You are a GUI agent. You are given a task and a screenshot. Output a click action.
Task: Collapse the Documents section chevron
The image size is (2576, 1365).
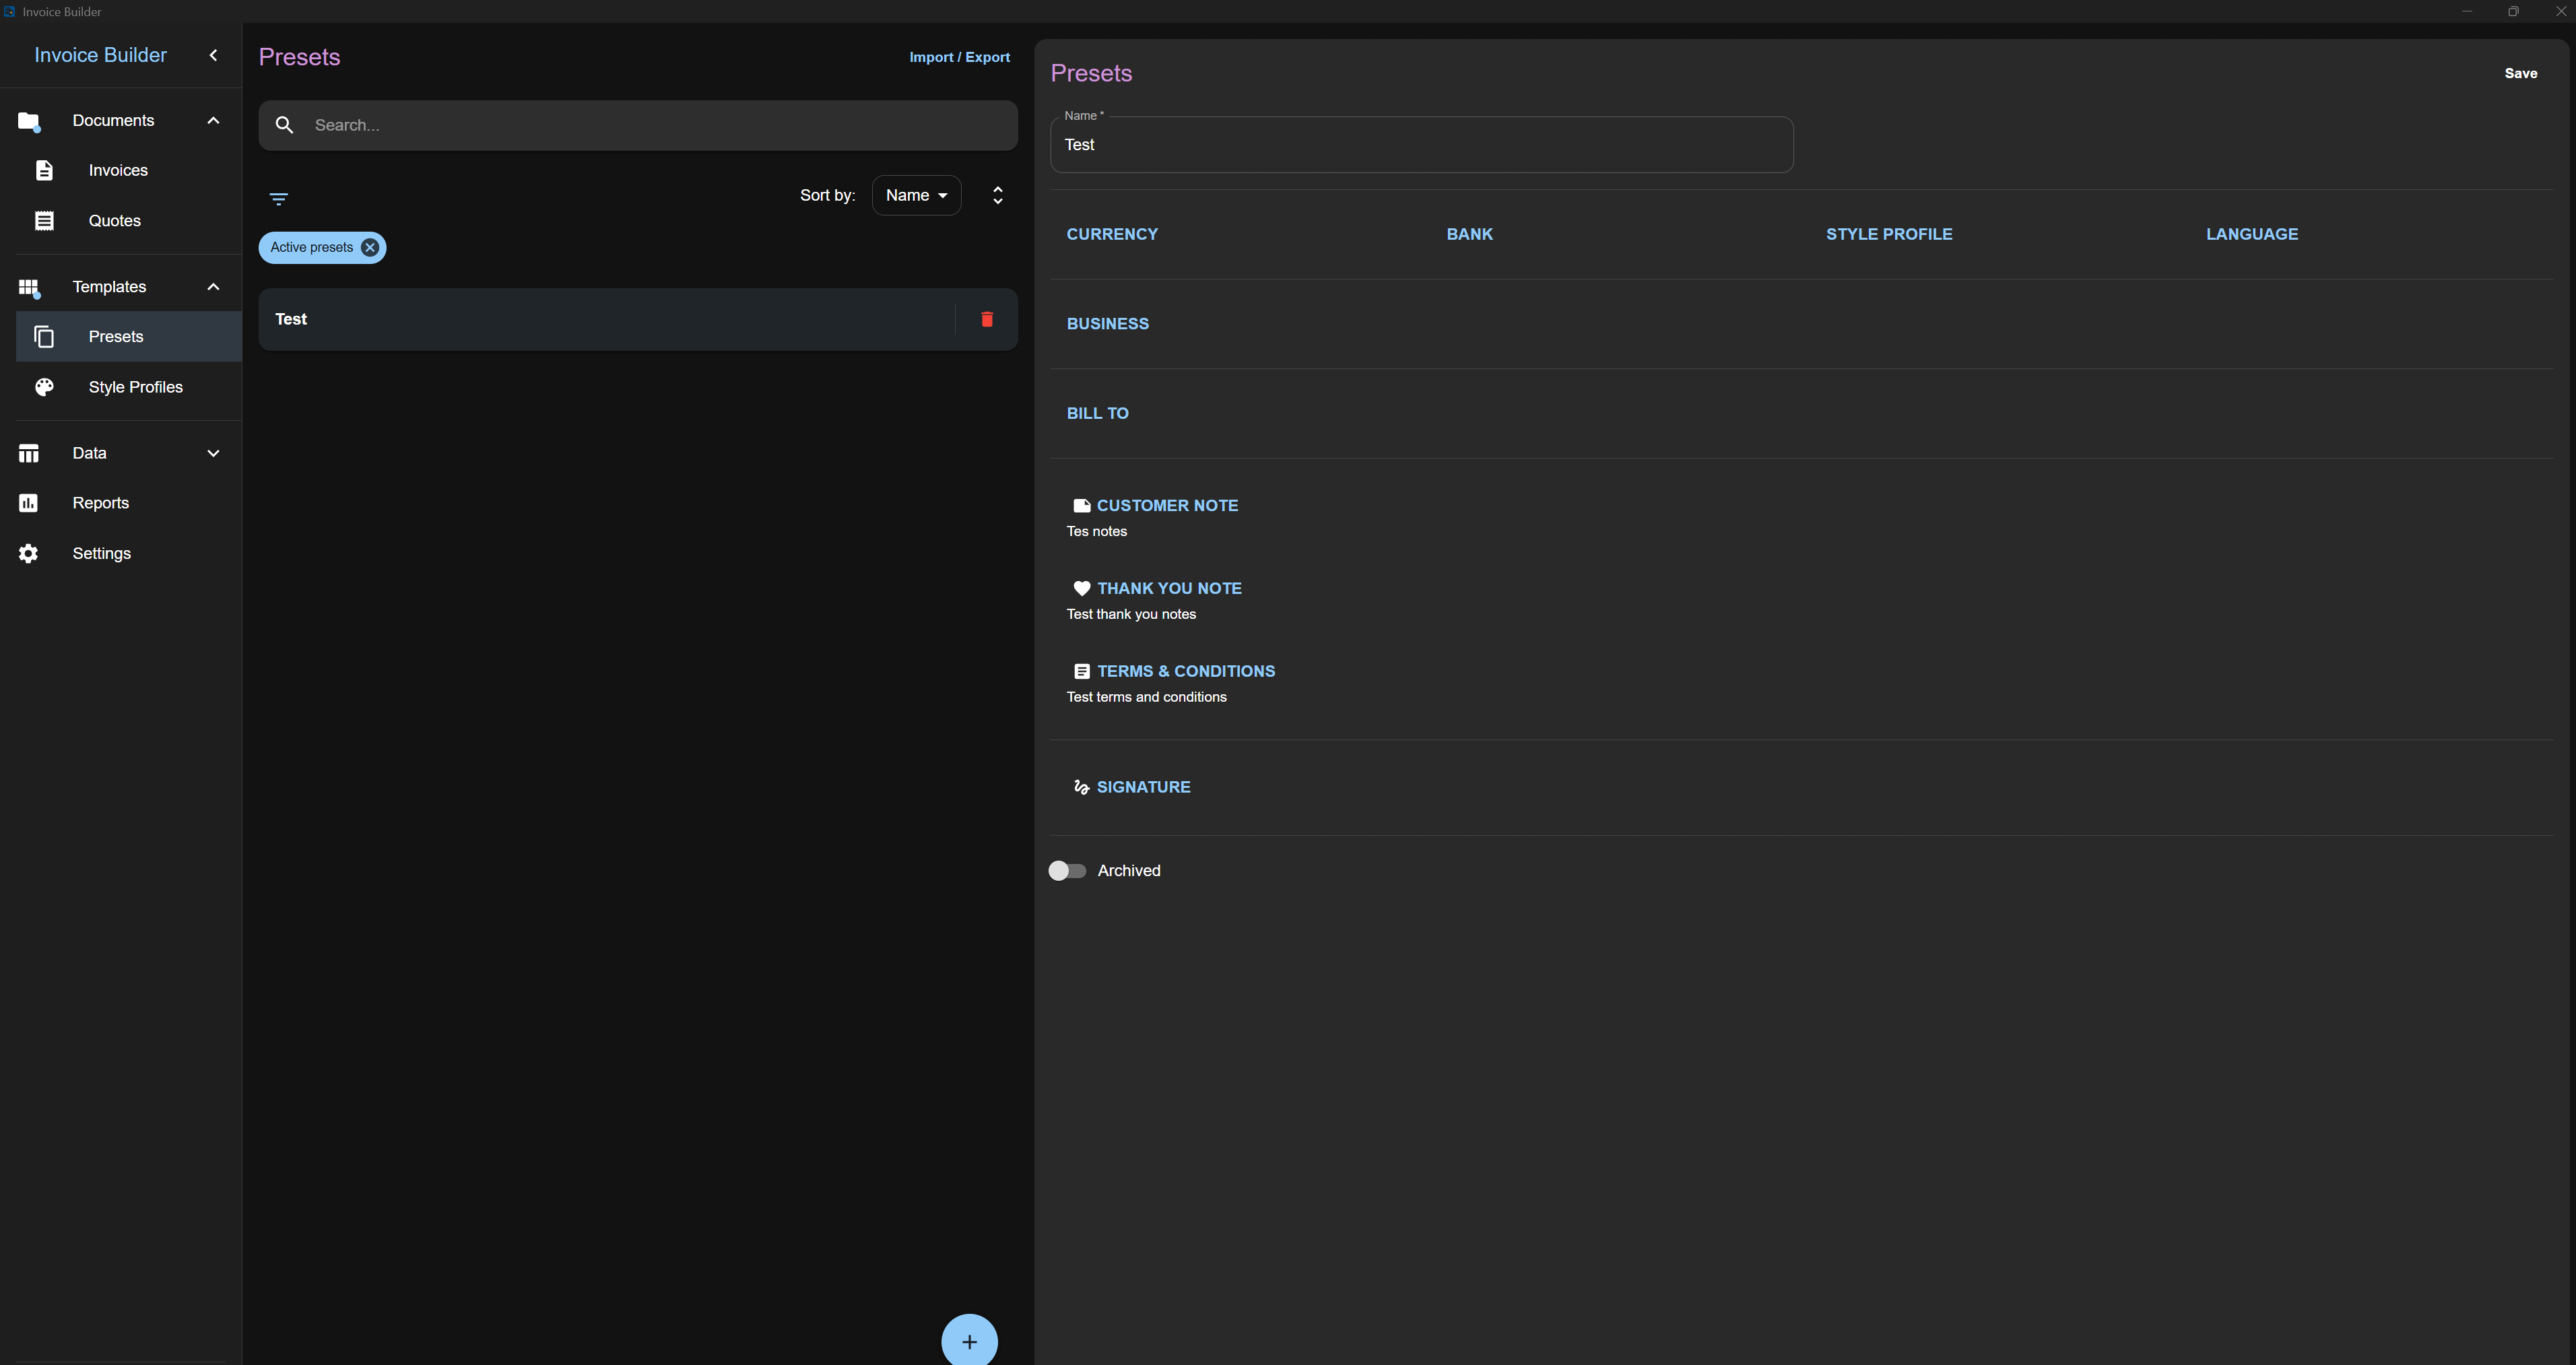point(213,121)
